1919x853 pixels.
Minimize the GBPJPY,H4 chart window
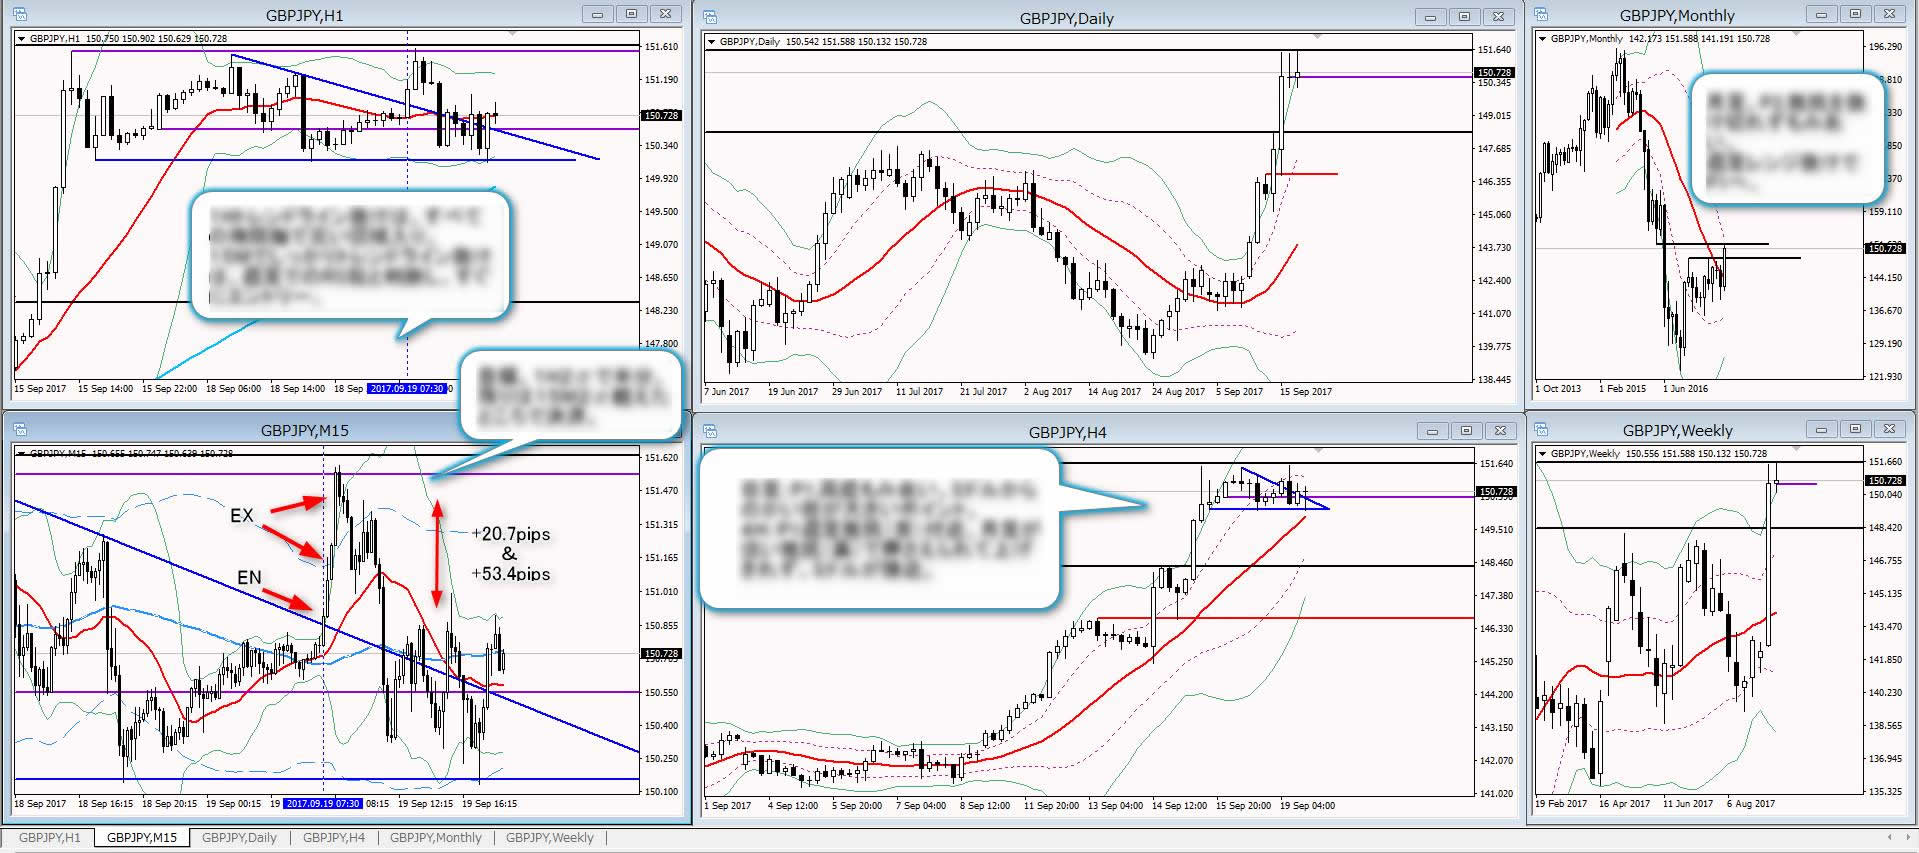[x=1432, y=431]
